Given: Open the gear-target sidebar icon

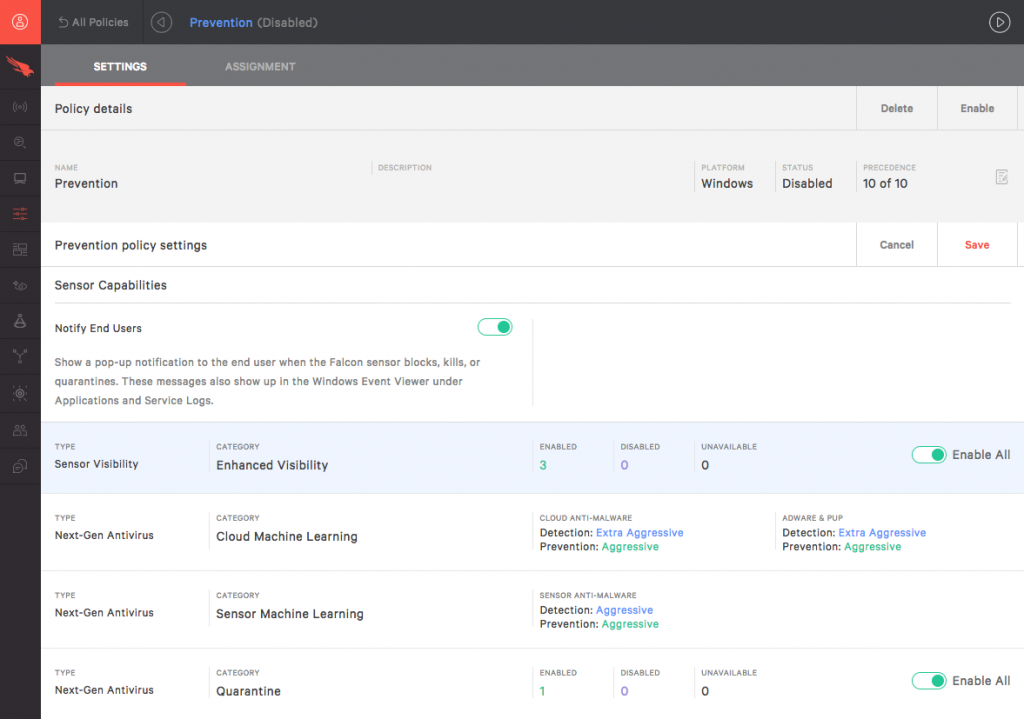Looking at the screenshot, I should [x=20, y=393].
